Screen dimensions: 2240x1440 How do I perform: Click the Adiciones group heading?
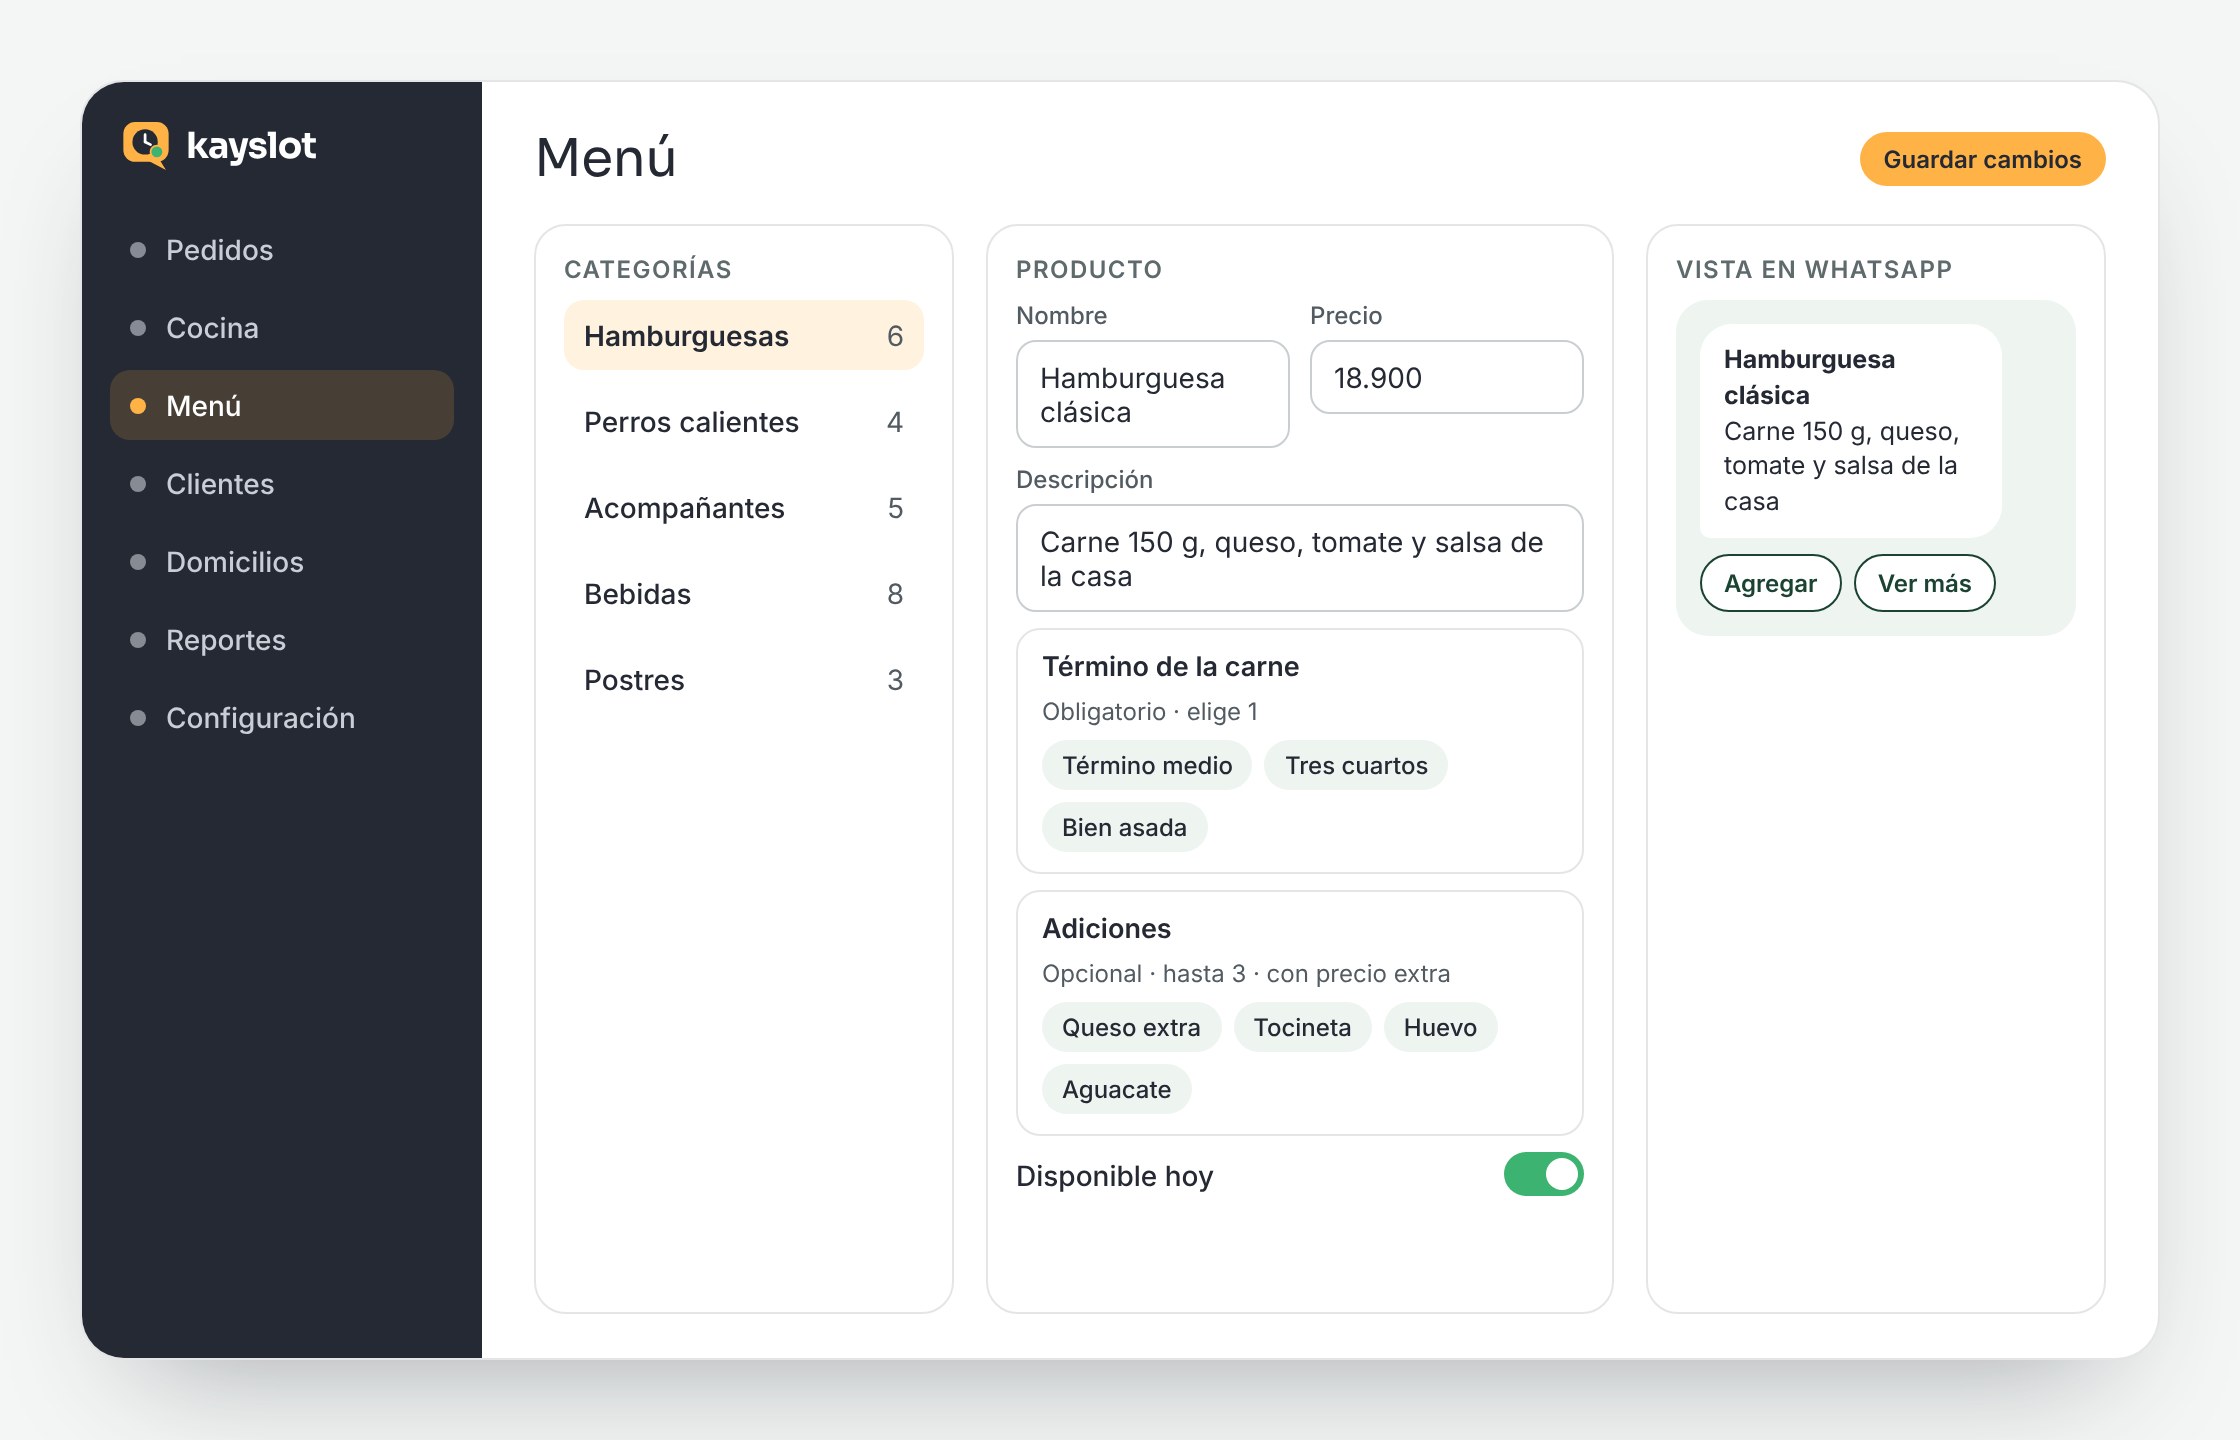(1106, 929)
